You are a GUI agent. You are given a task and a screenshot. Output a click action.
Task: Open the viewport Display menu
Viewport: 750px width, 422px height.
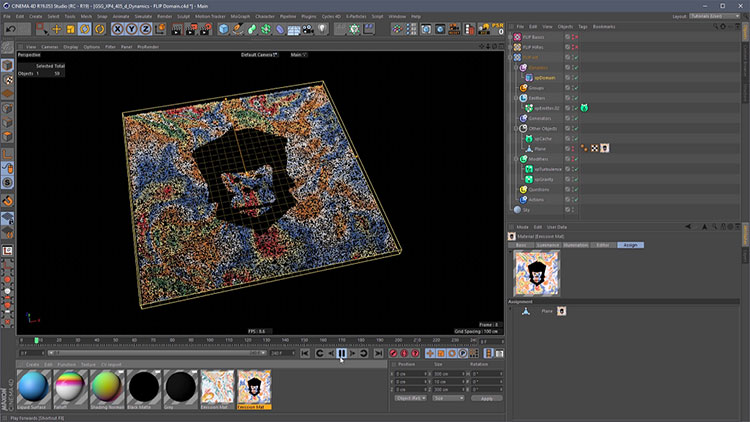(70, 47)
